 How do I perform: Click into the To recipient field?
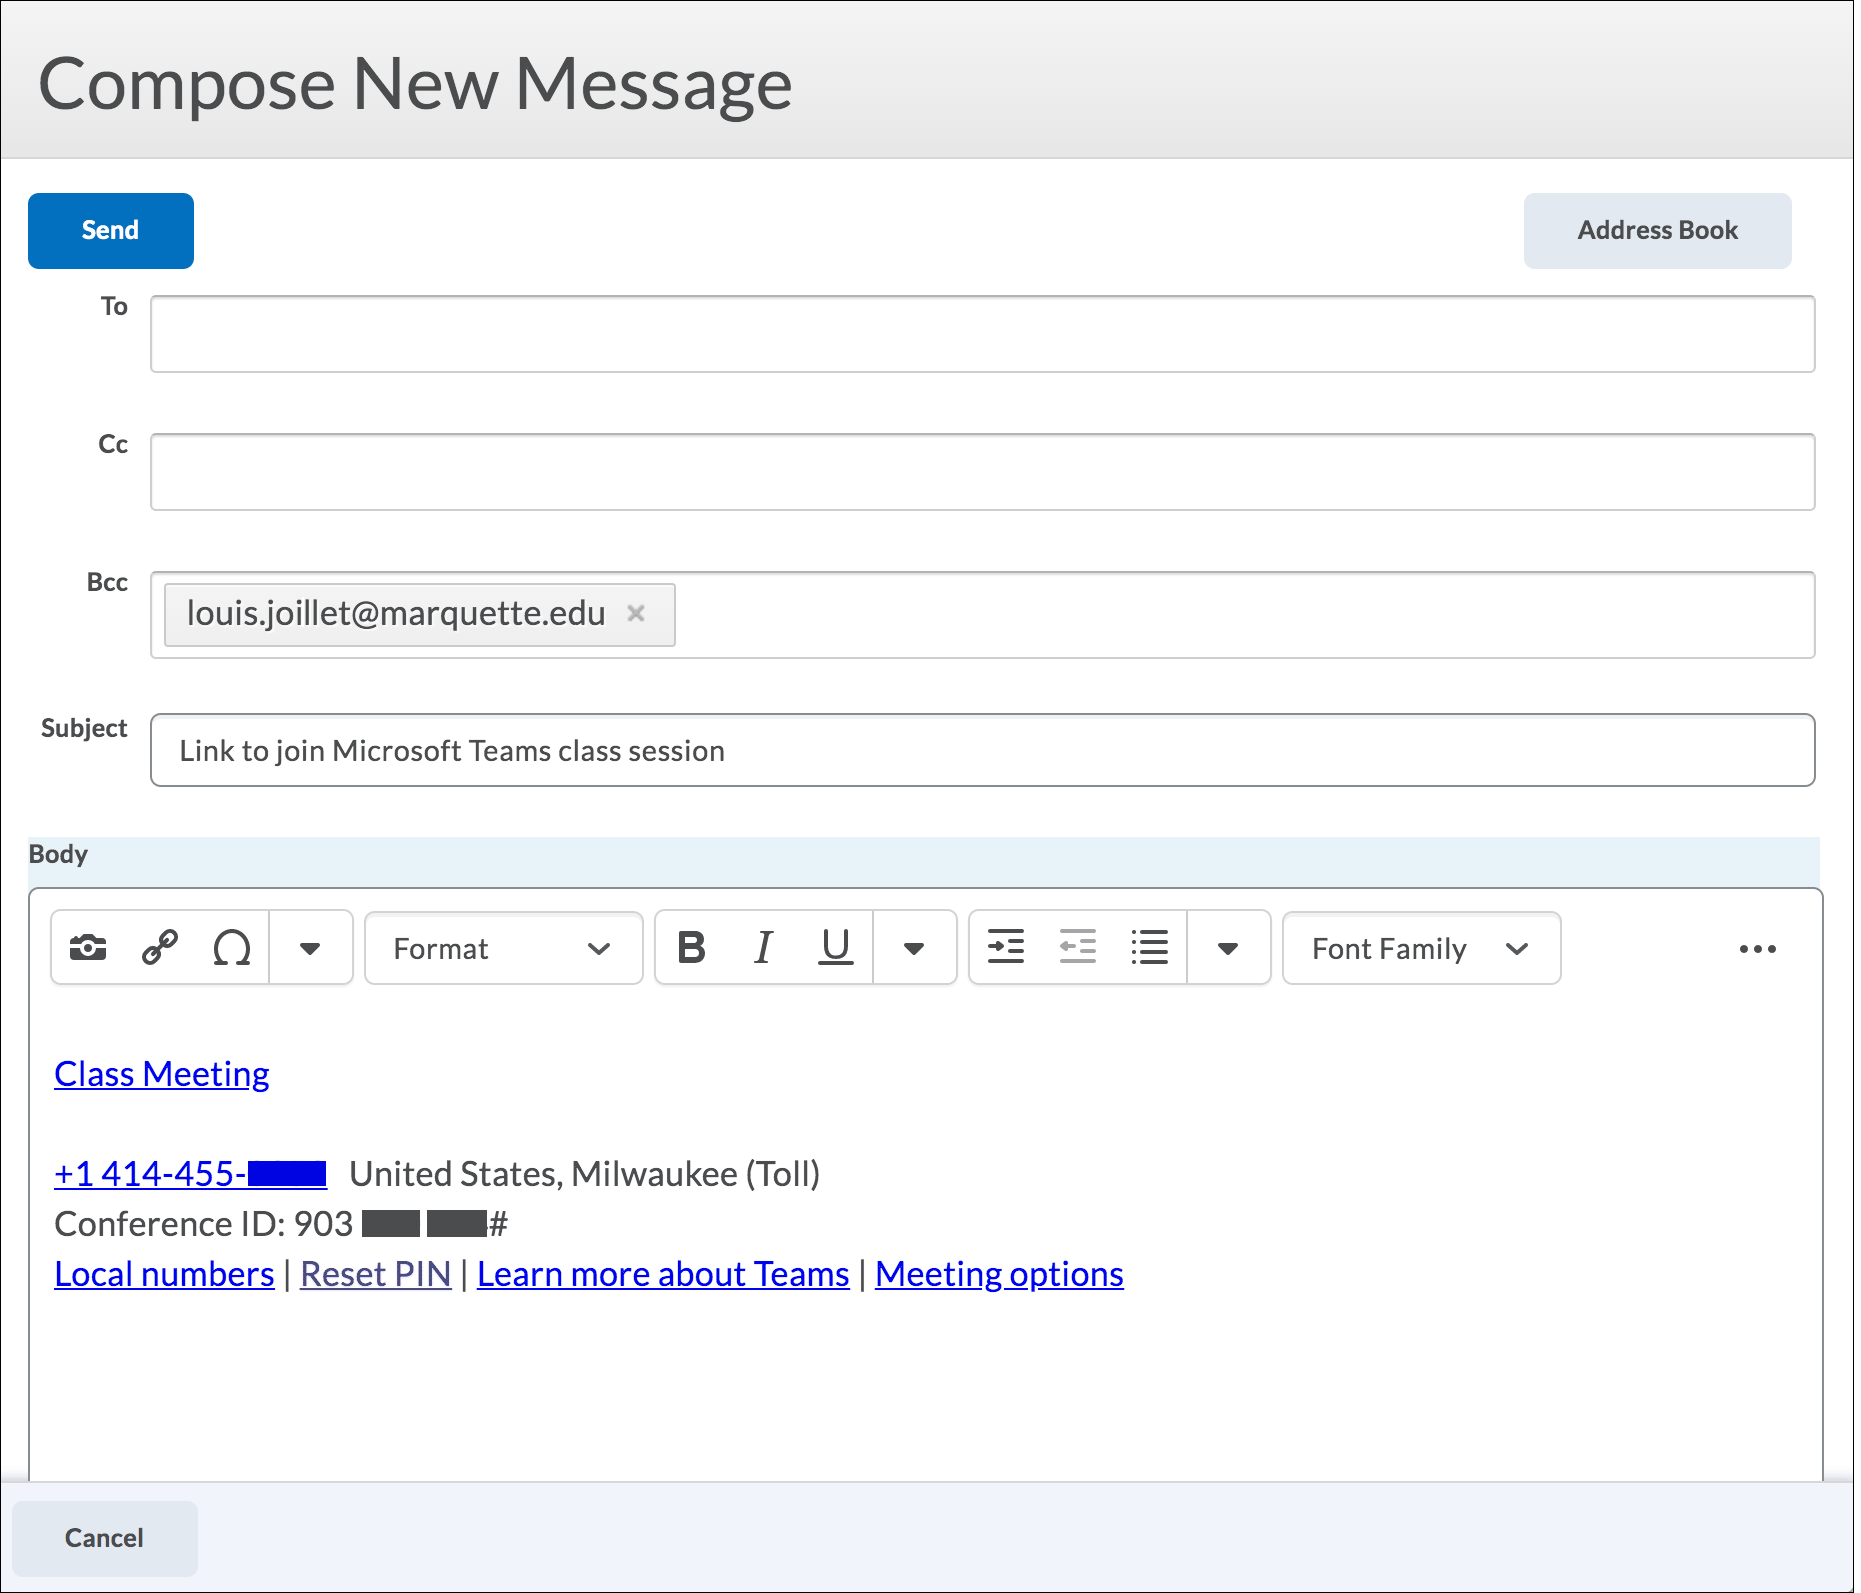982,334
